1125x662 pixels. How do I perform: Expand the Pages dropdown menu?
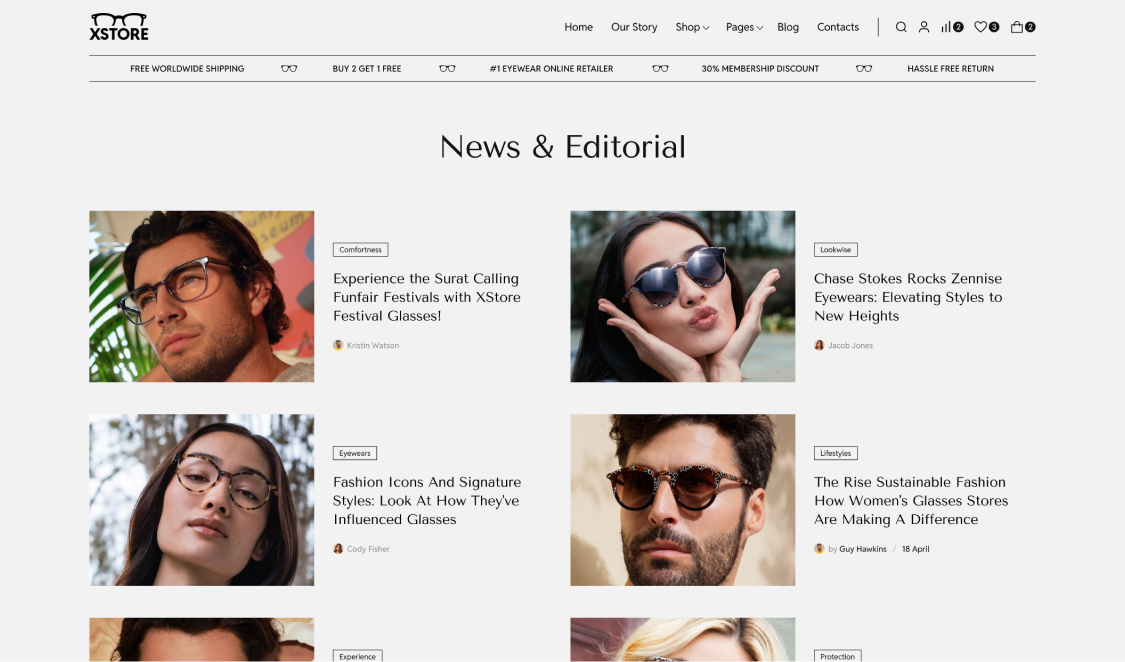[x=744, y=27]
